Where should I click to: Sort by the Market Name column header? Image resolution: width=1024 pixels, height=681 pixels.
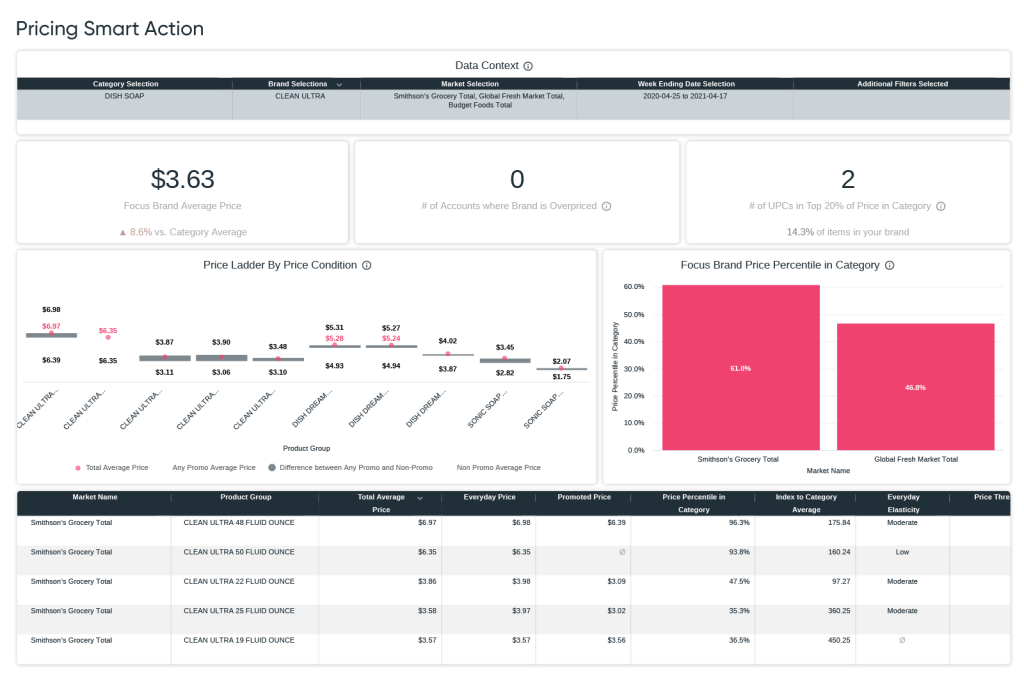95,497
